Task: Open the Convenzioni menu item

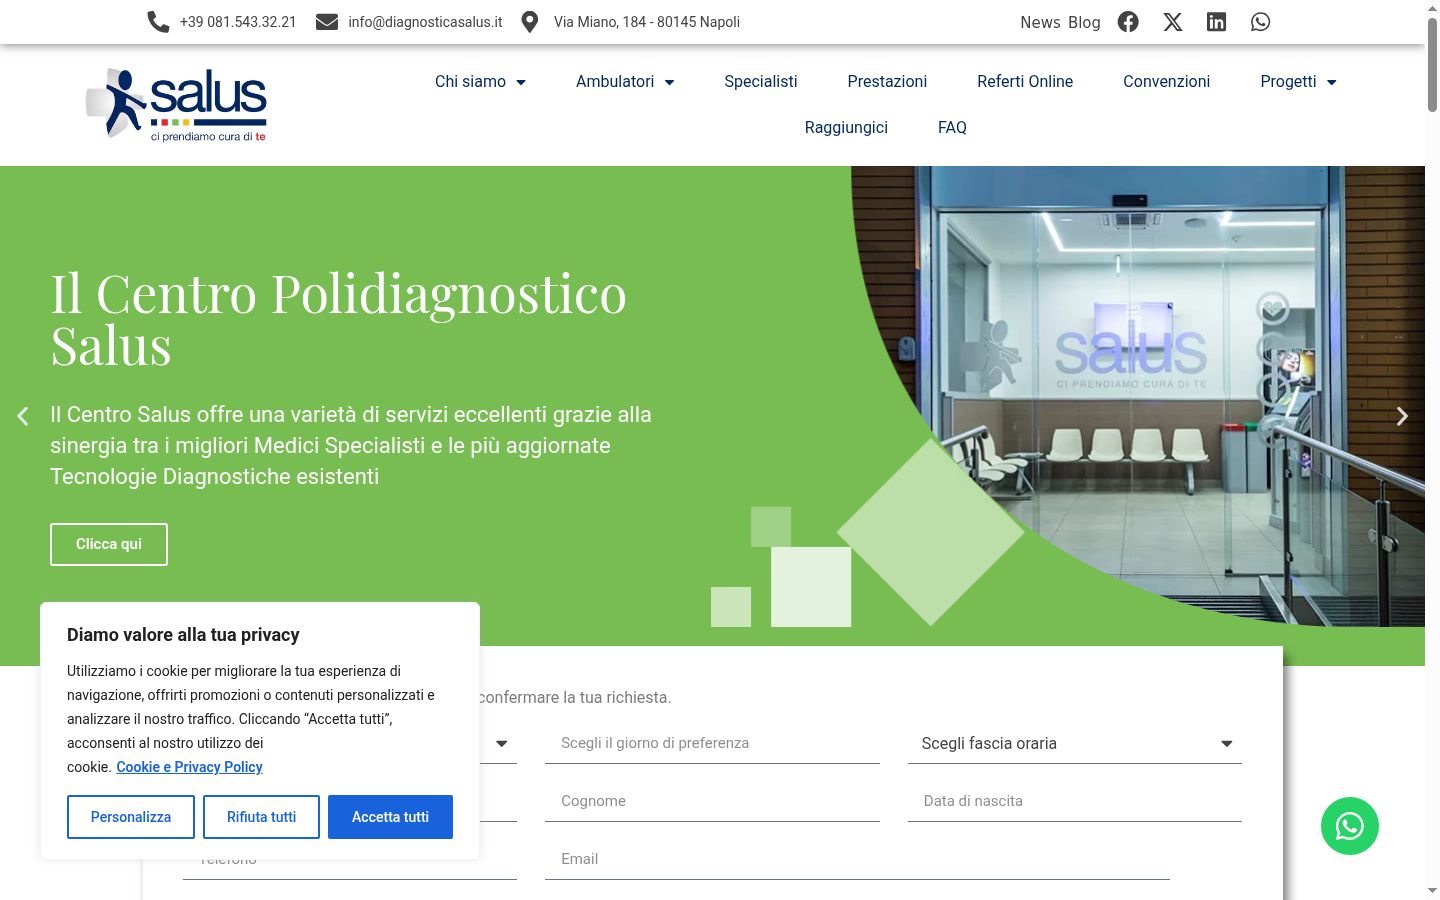Action: point(1166,82)
